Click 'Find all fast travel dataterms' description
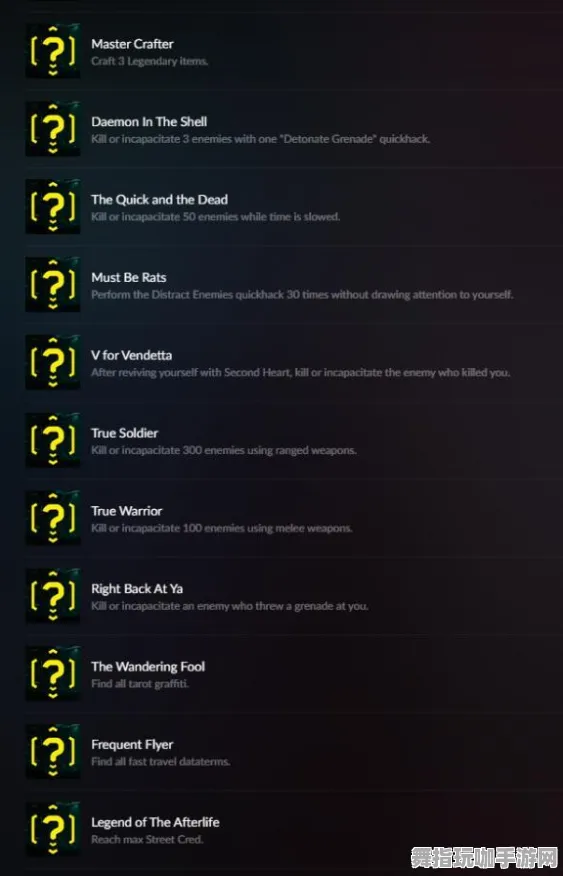563x876 pixels. 161,761
